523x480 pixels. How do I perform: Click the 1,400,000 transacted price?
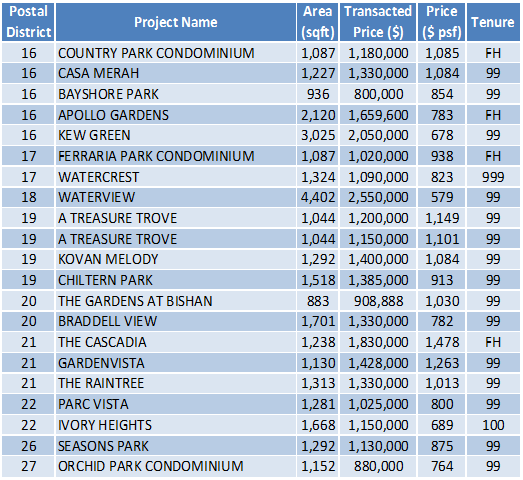tap(378, 259)
